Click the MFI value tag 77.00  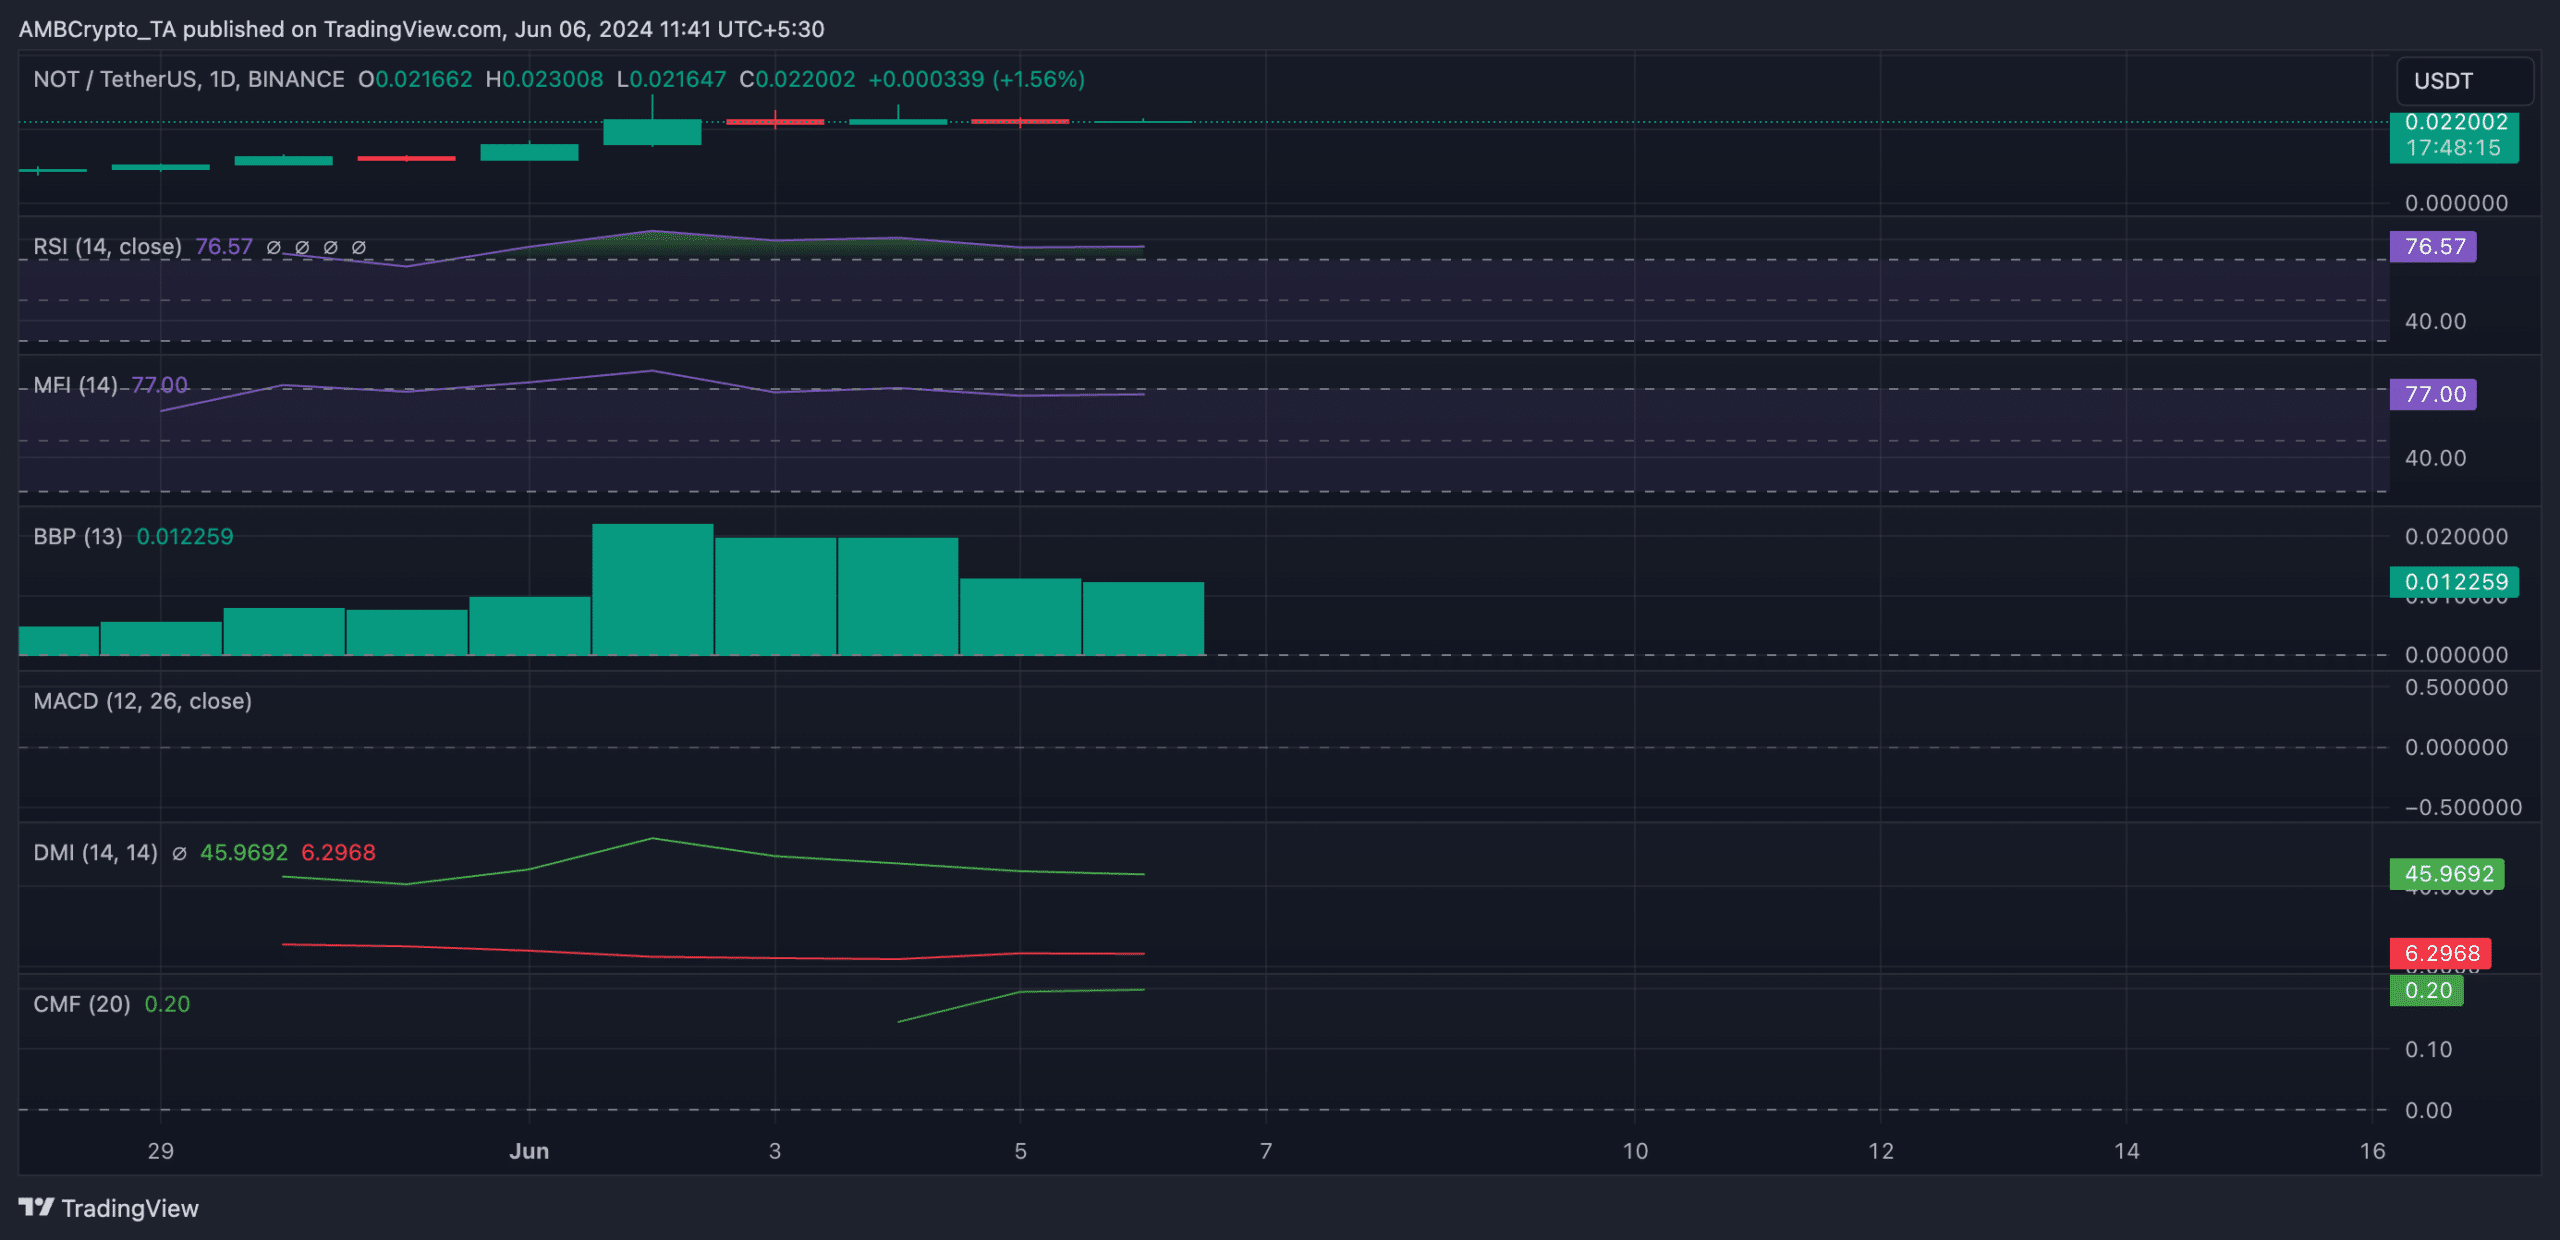point(2433,394)
